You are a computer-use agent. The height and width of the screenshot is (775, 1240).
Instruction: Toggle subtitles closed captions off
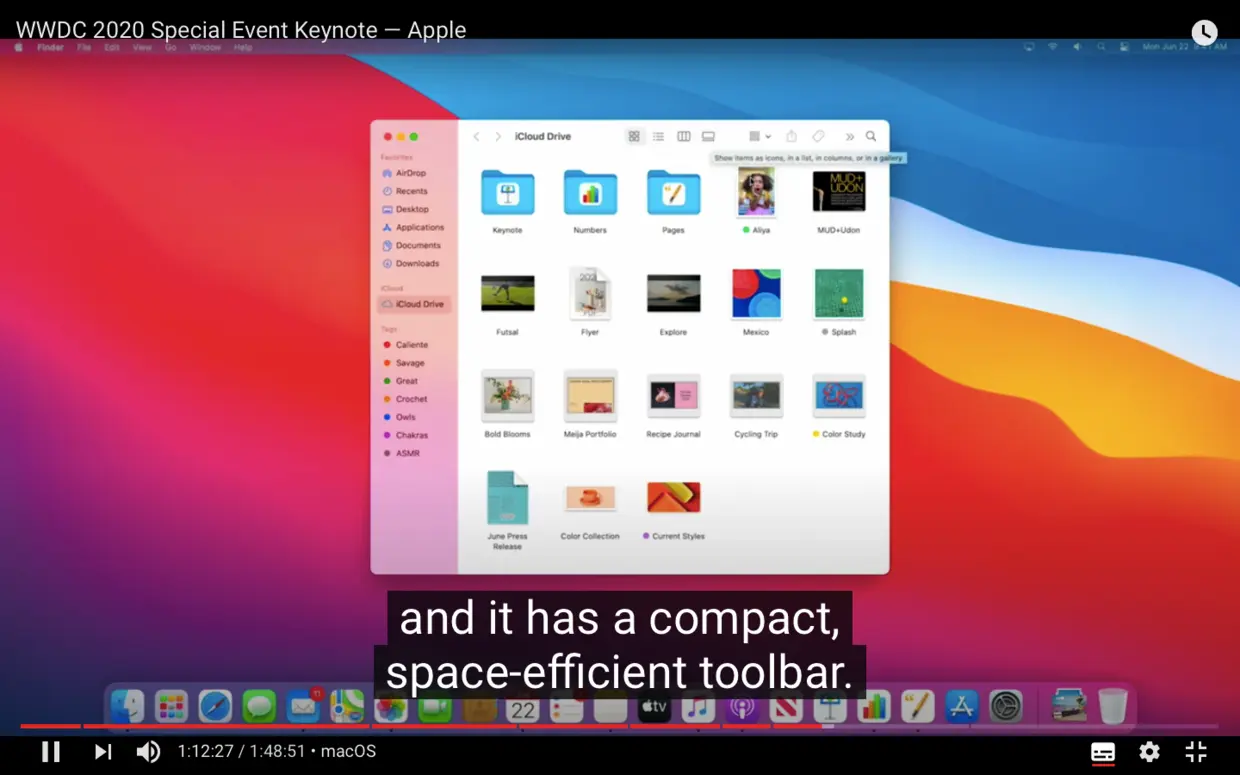[x=1103, y=752]
